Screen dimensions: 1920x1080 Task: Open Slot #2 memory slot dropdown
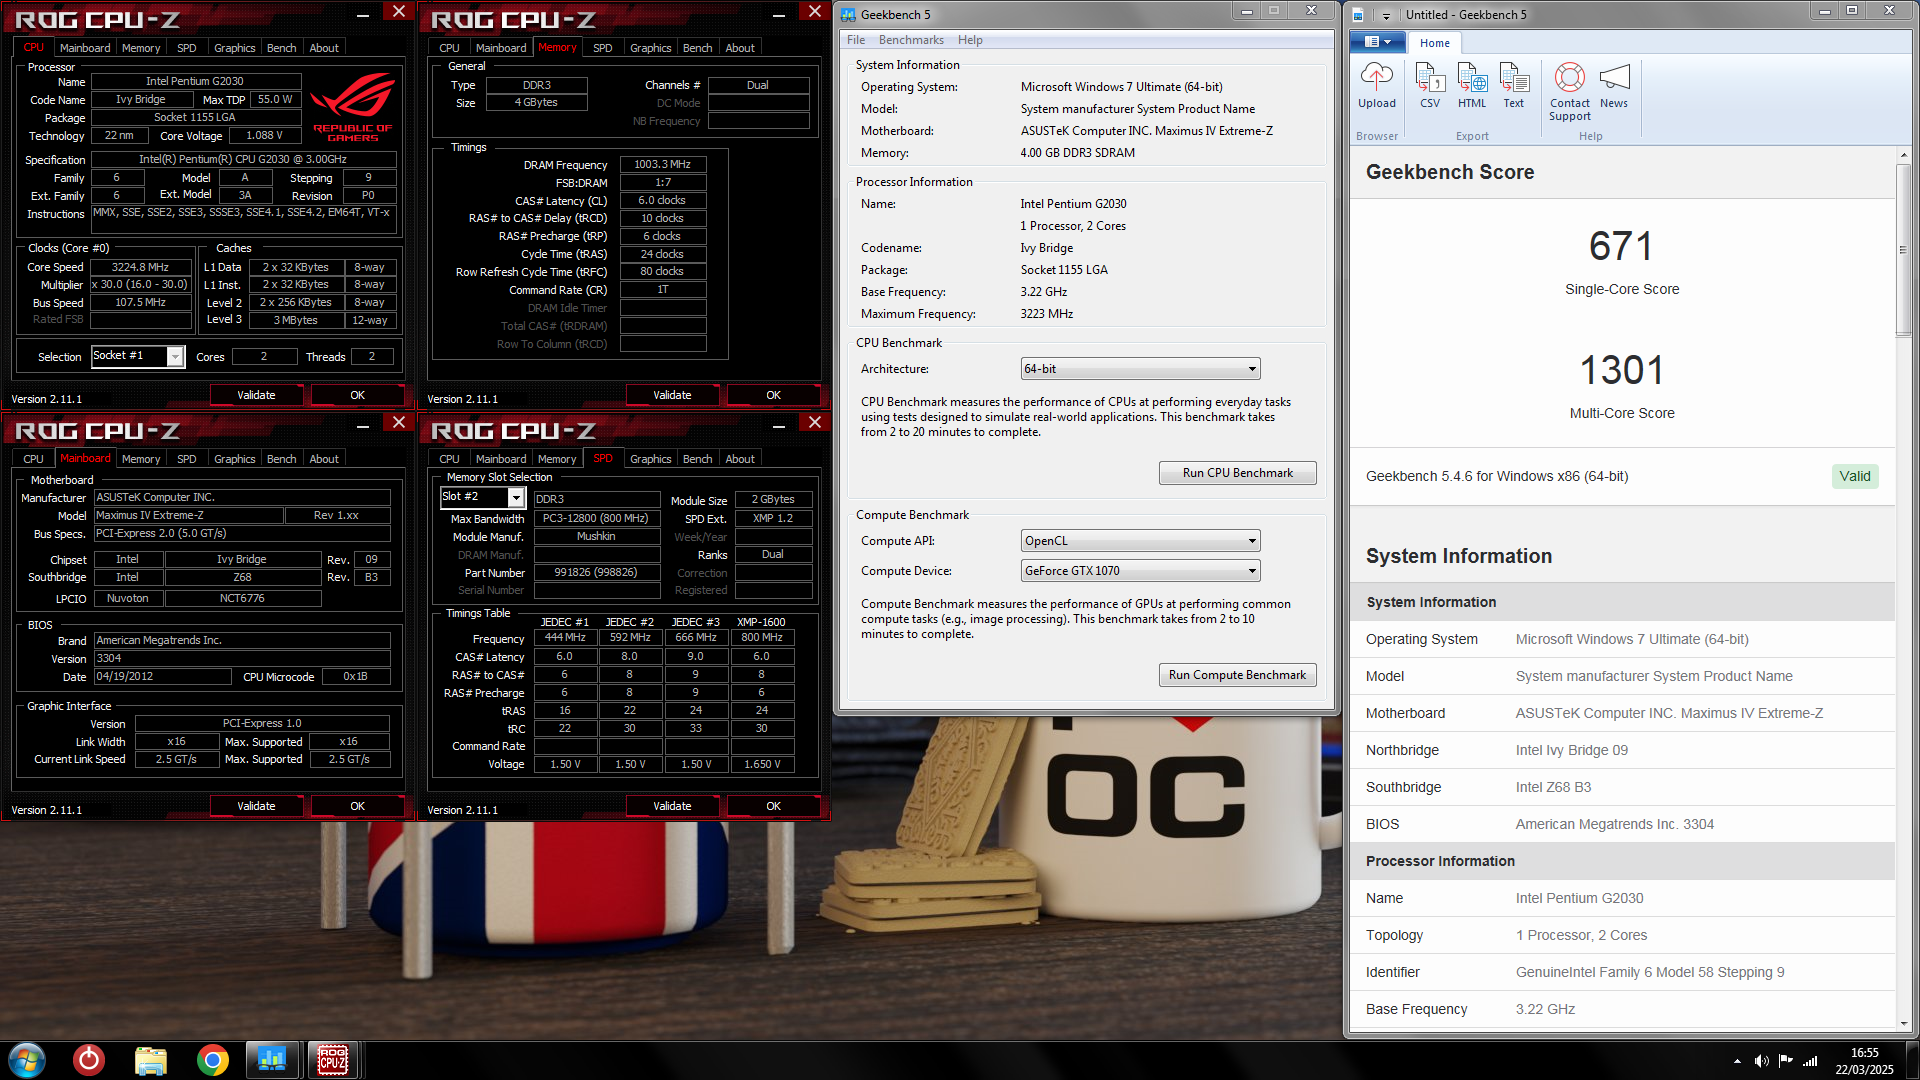click(x=482, y=497)
